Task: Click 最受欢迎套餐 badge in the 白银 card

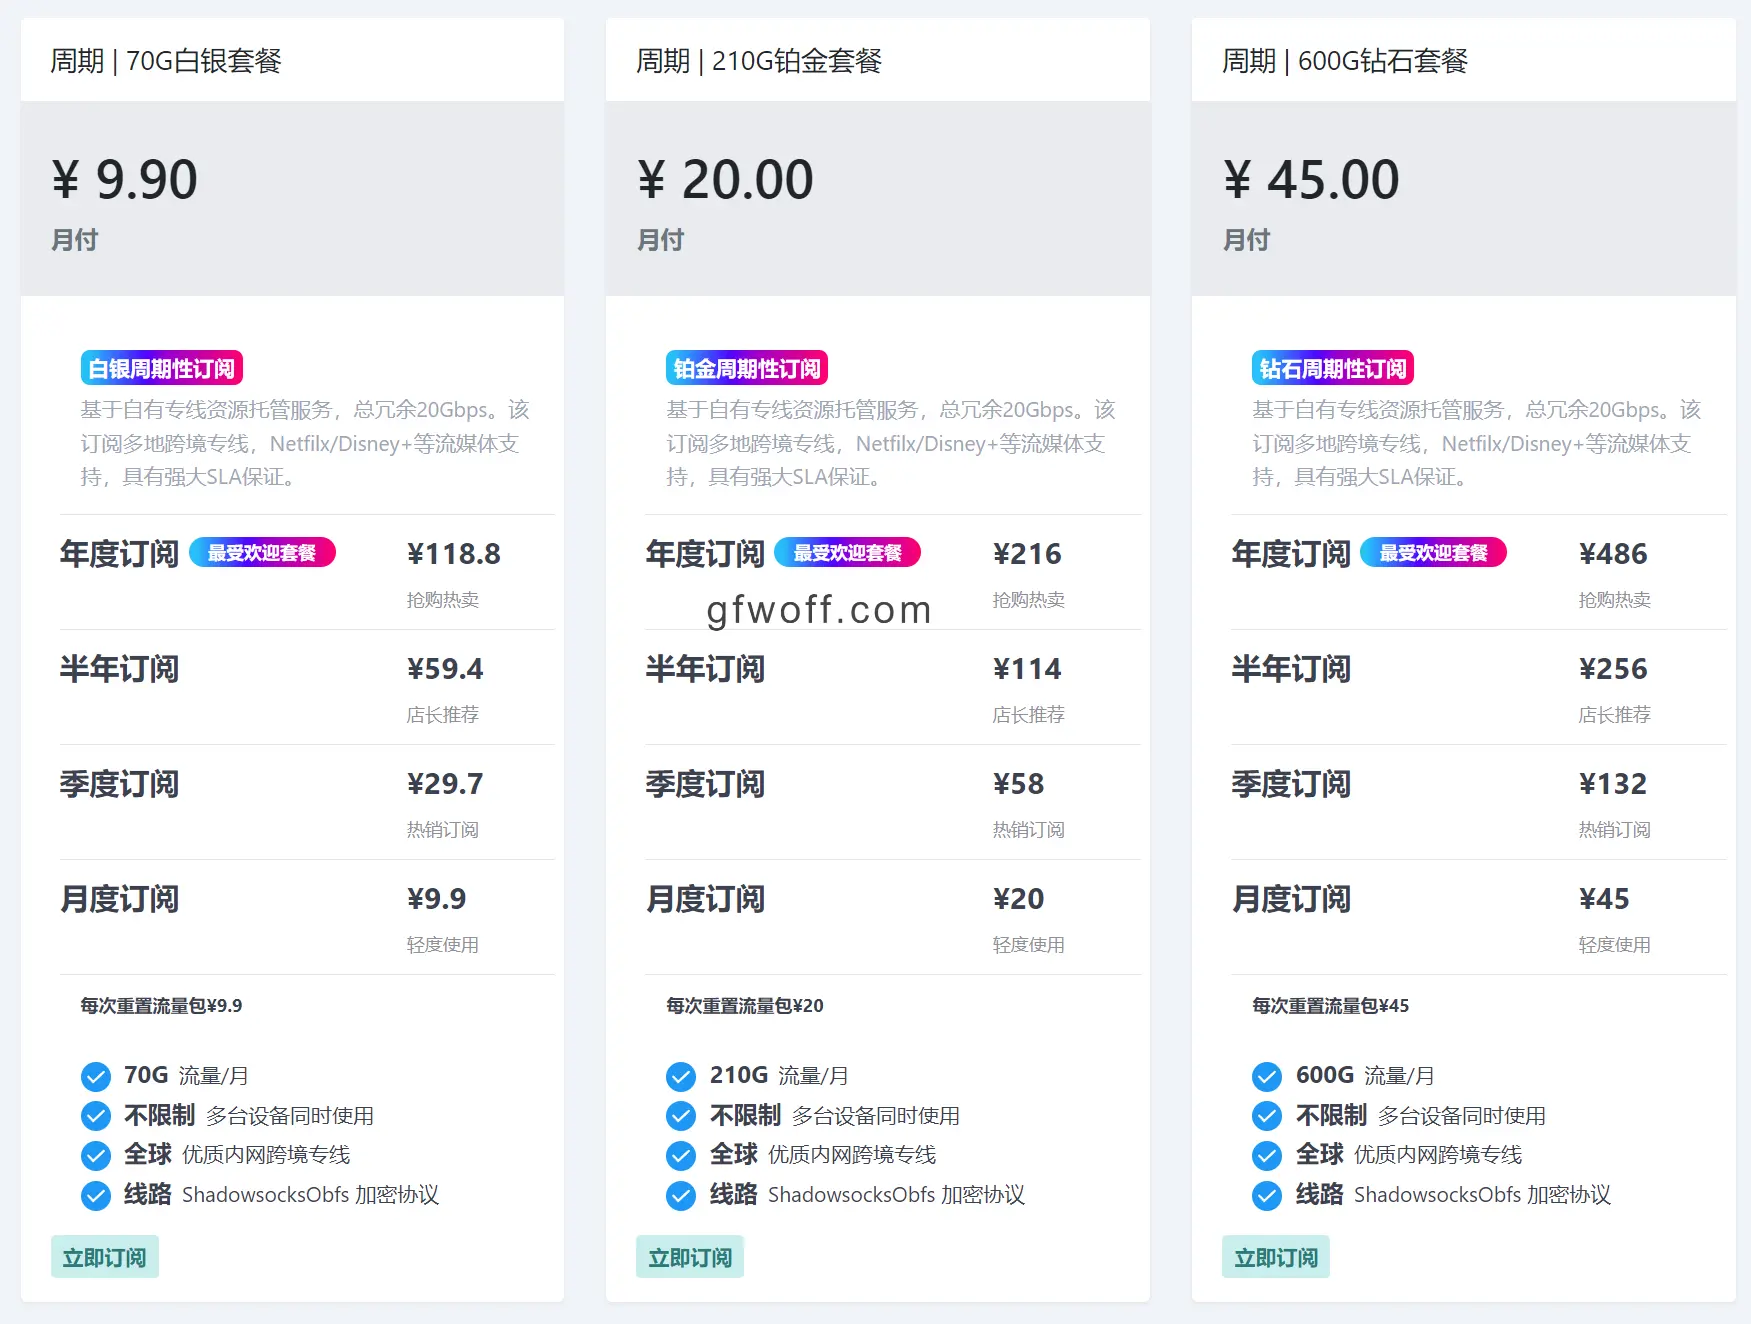Action: (262, 553)
